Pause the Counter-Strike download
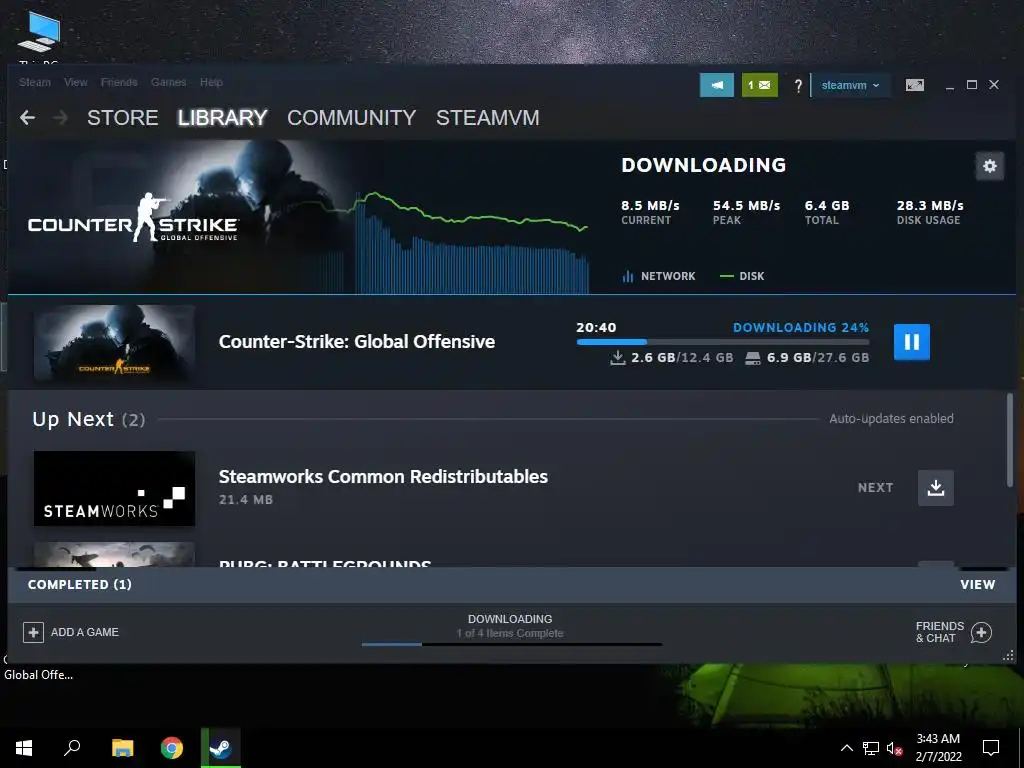The width and height of the screenshot is (1024, 768). [x=912, y=342]
